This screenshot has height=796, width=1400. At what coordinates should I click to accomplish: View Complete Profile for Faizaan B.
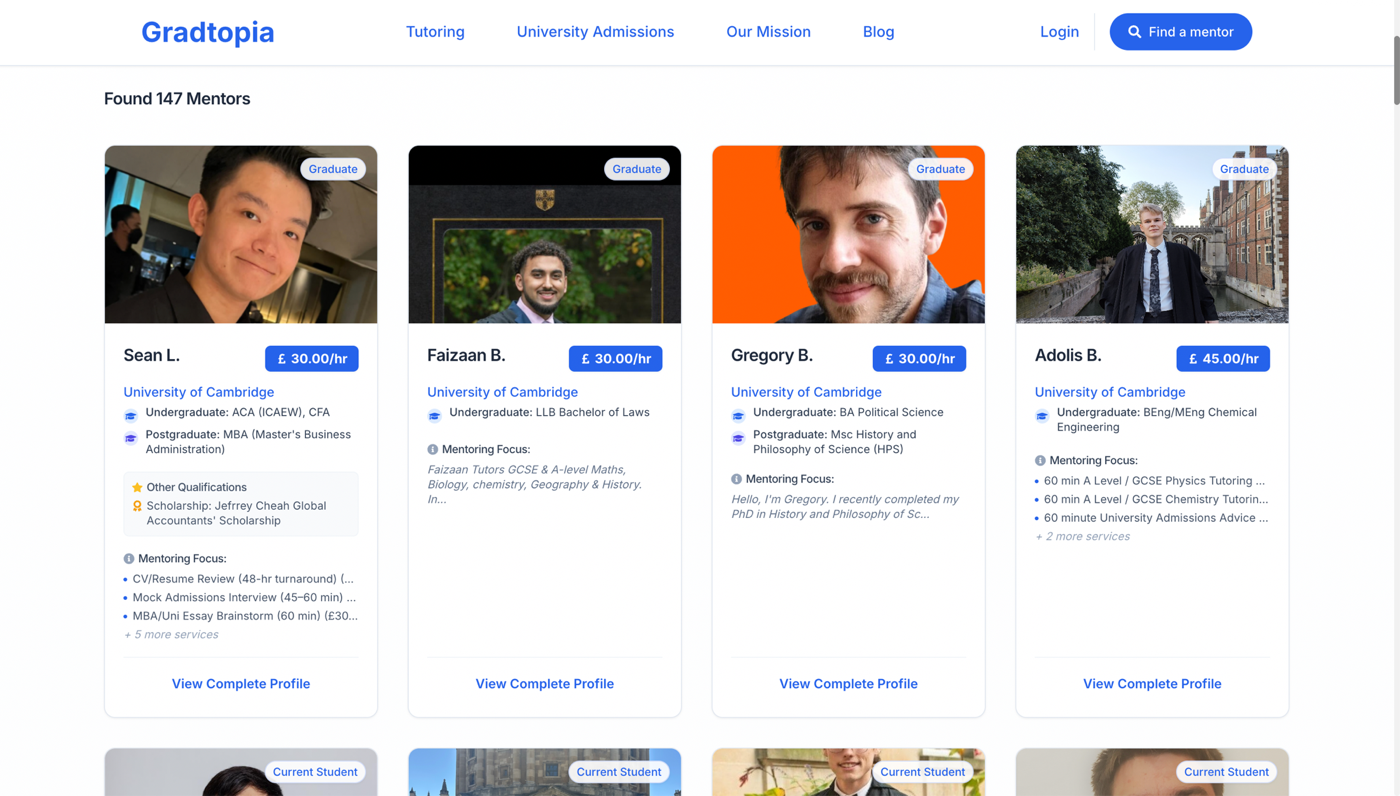pyautogui.click(x=545, y=684)
